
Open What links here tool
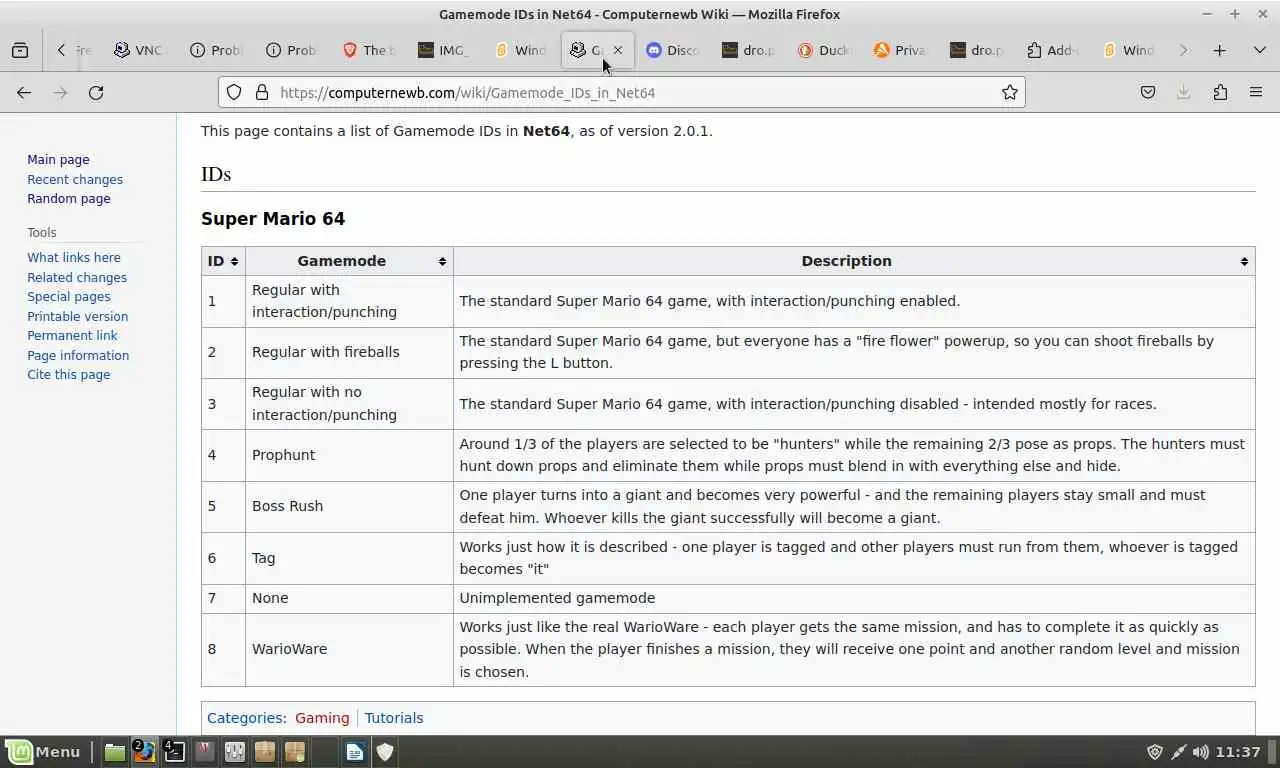(74, 257)
